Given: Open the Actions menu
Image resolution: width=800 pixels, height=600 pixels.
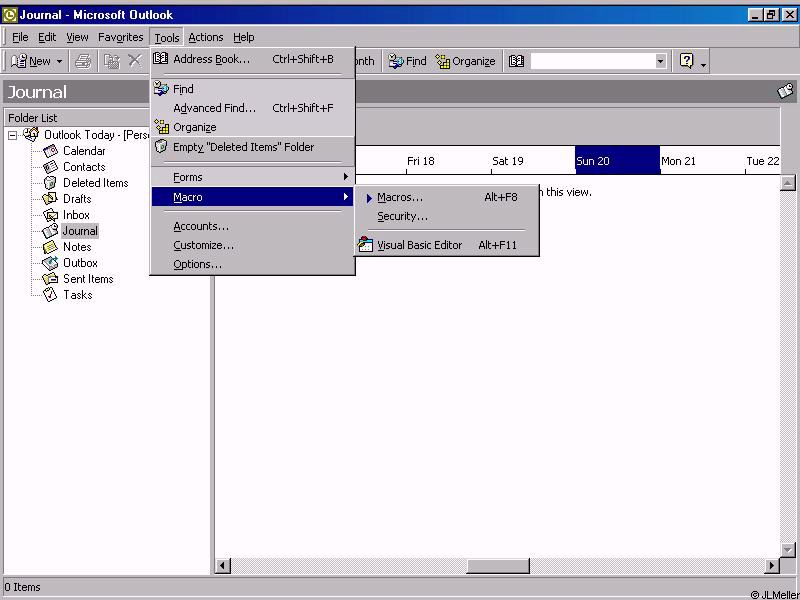Looking at the screenshot, I should 206,37.
